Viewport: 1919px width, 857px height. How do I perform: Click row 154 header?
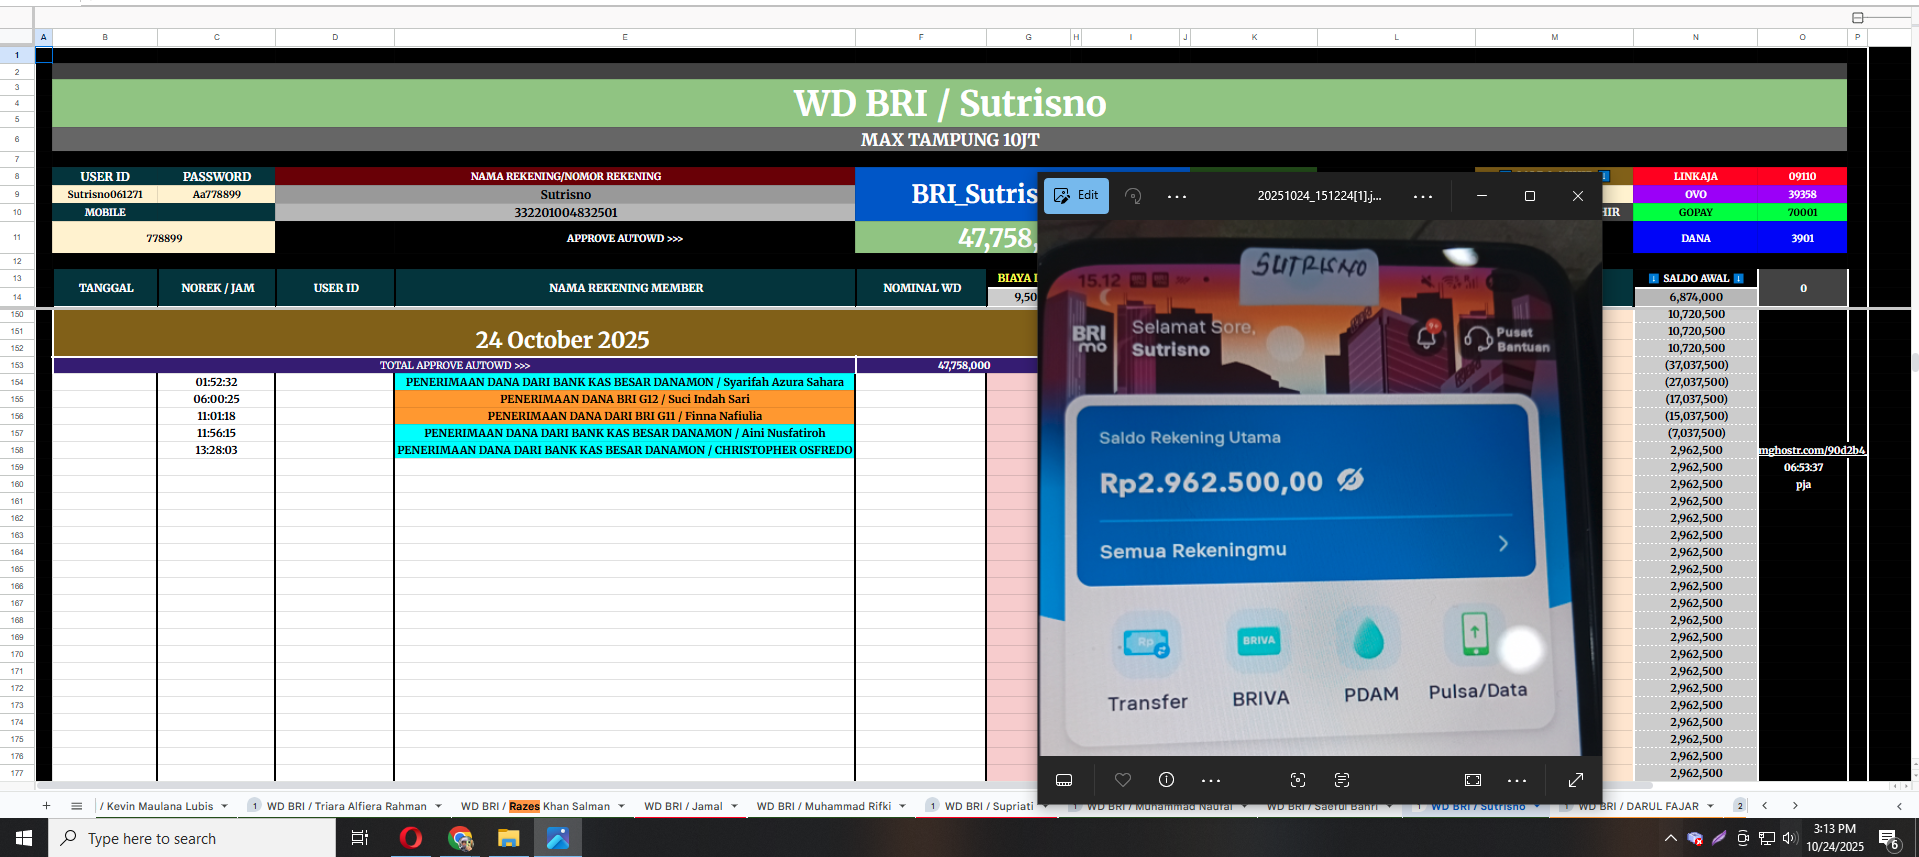click(x=17, y=382)
